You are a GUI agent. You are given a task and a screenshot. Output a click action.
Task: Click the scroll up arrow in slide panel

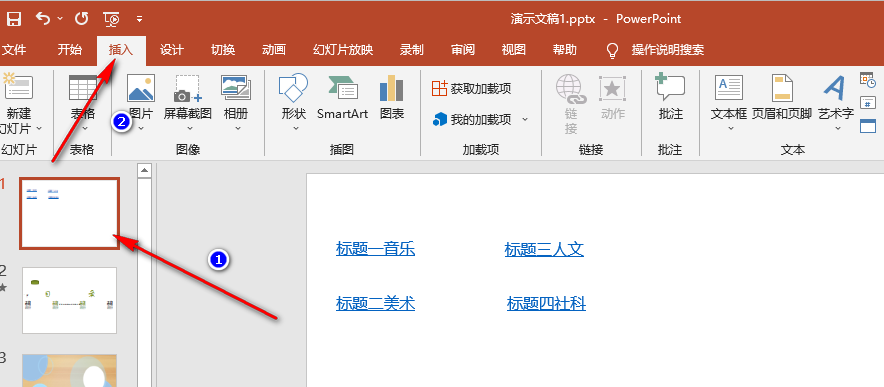click(145, 170)
